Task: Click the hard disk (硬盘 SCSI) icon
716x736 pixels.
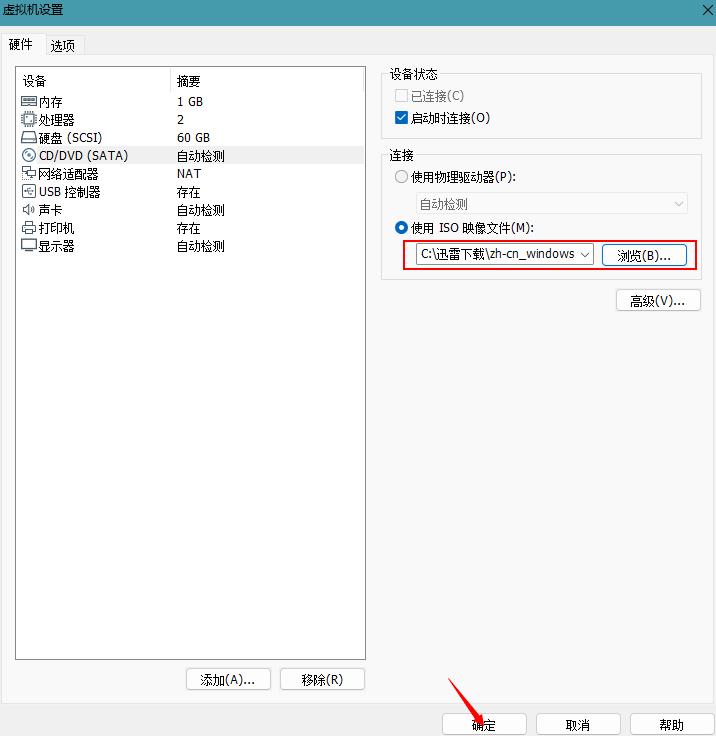Action: pyautogui.click(x=29, y=138)
